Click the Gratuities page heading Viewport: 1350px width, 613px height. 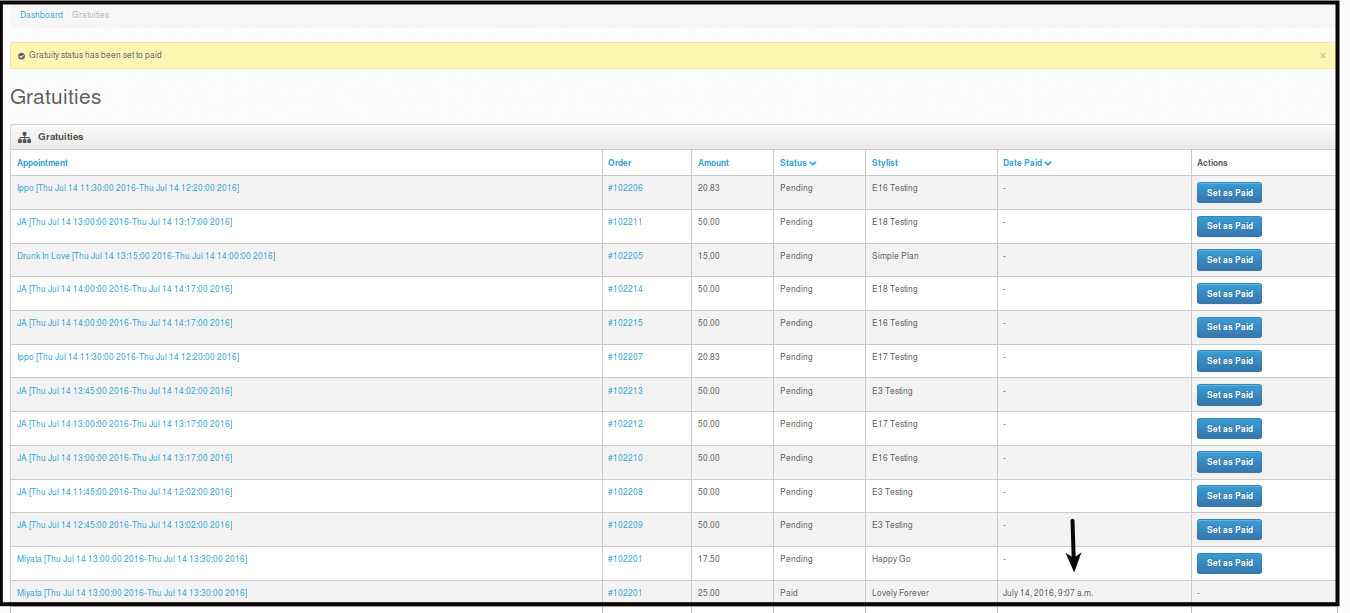[56, 98]
